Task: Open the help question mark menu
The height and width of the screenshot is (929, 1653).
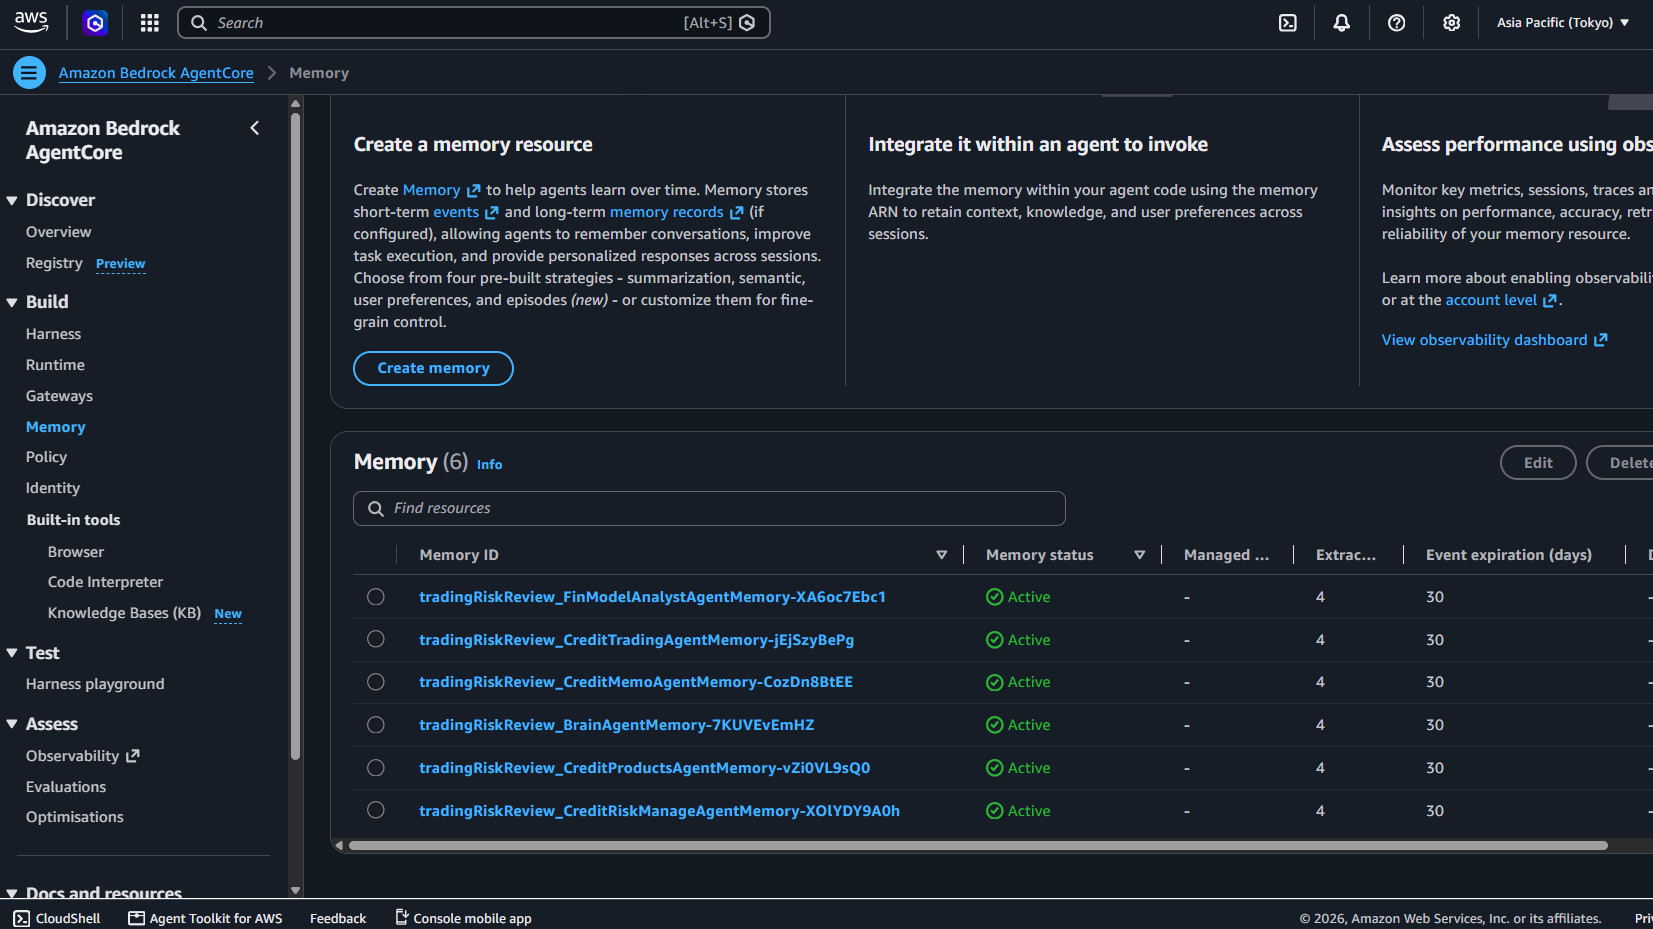Action: coord(1397,23)
